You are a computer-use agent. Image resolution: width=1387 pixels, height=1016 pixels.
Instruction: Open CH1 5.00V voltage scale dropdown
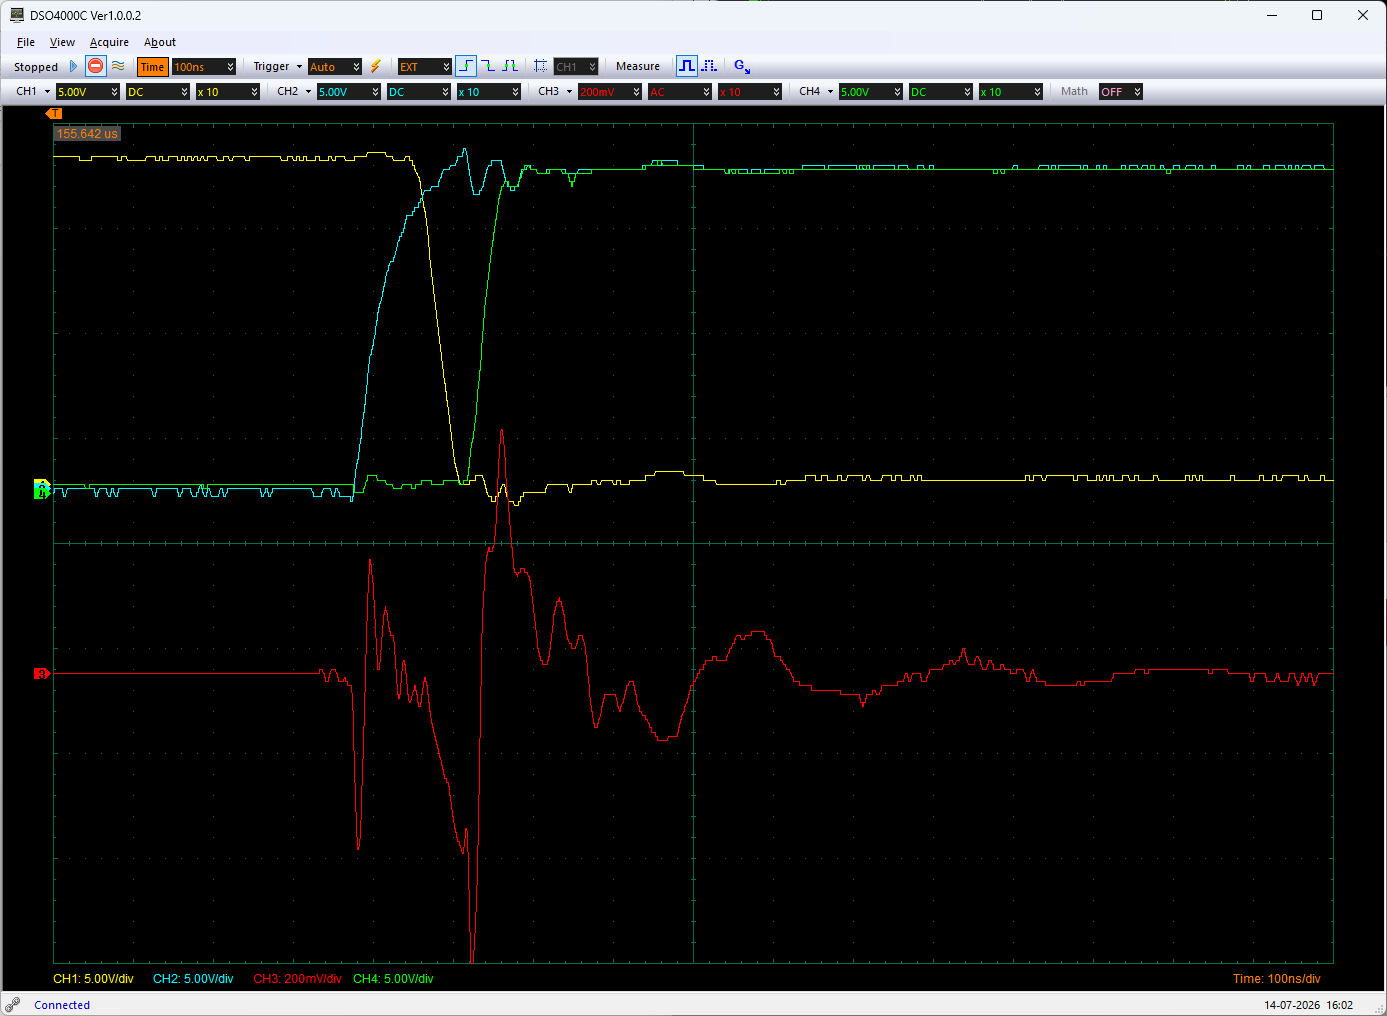[88, 92]
